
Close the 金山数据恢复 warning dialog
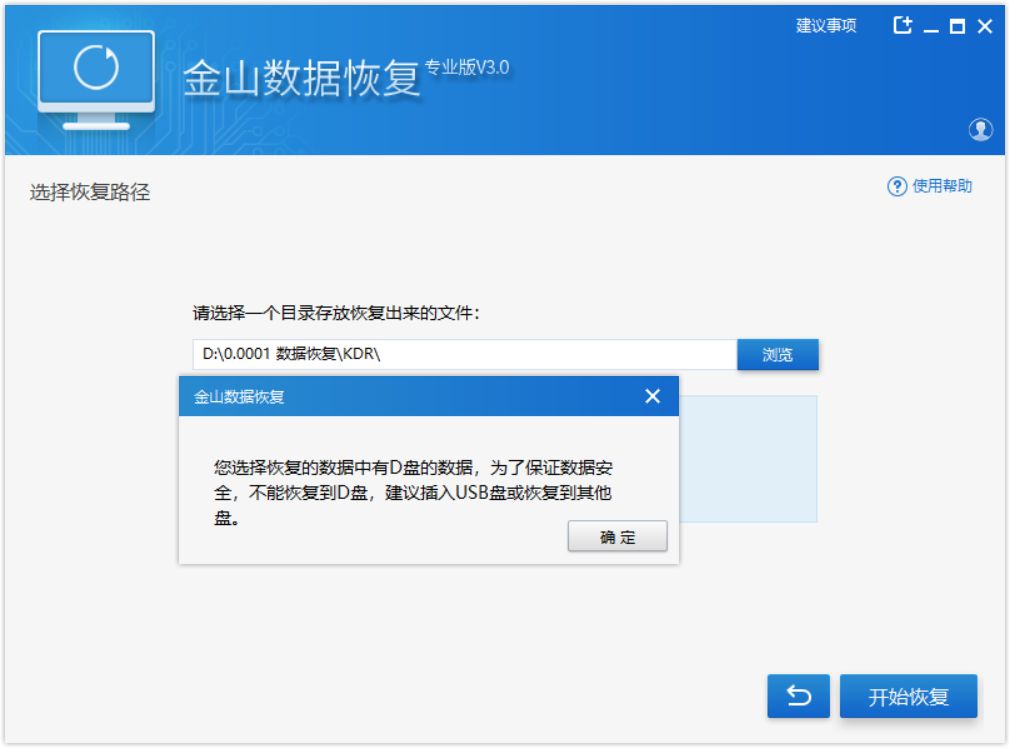pyautogui.click(x=653, y=397)
